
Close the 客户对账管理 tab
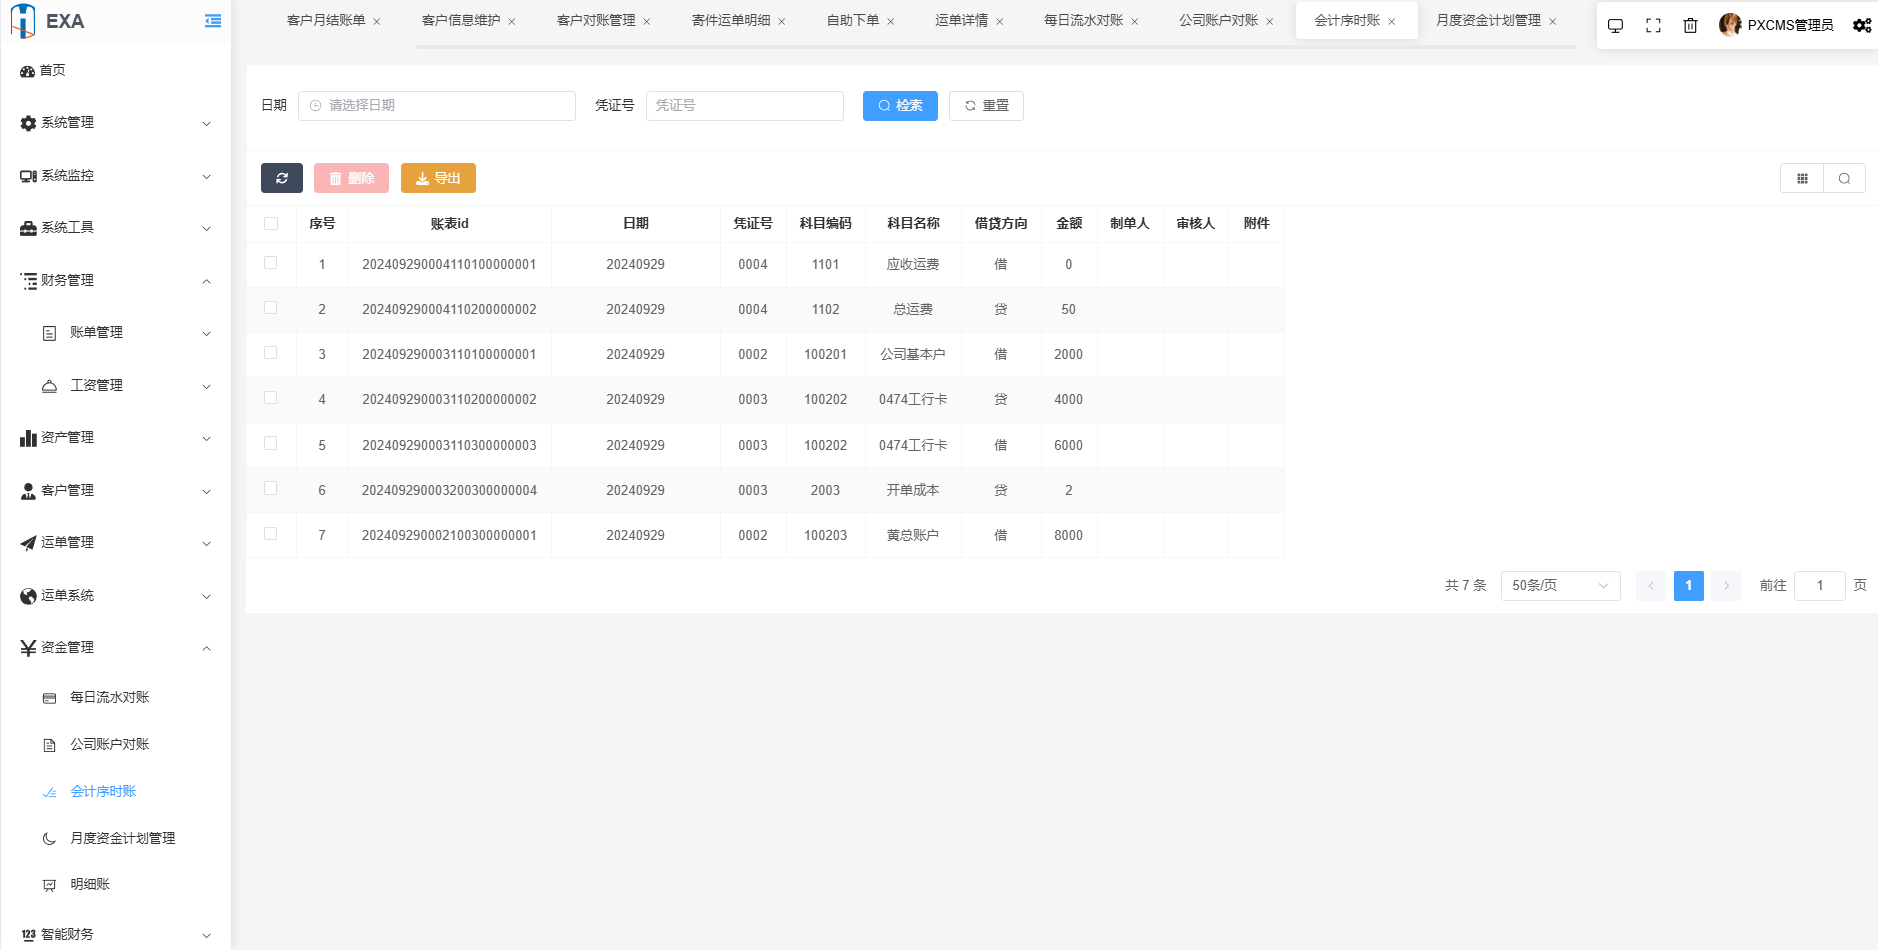pyautogui.click(x=647, y=21)
